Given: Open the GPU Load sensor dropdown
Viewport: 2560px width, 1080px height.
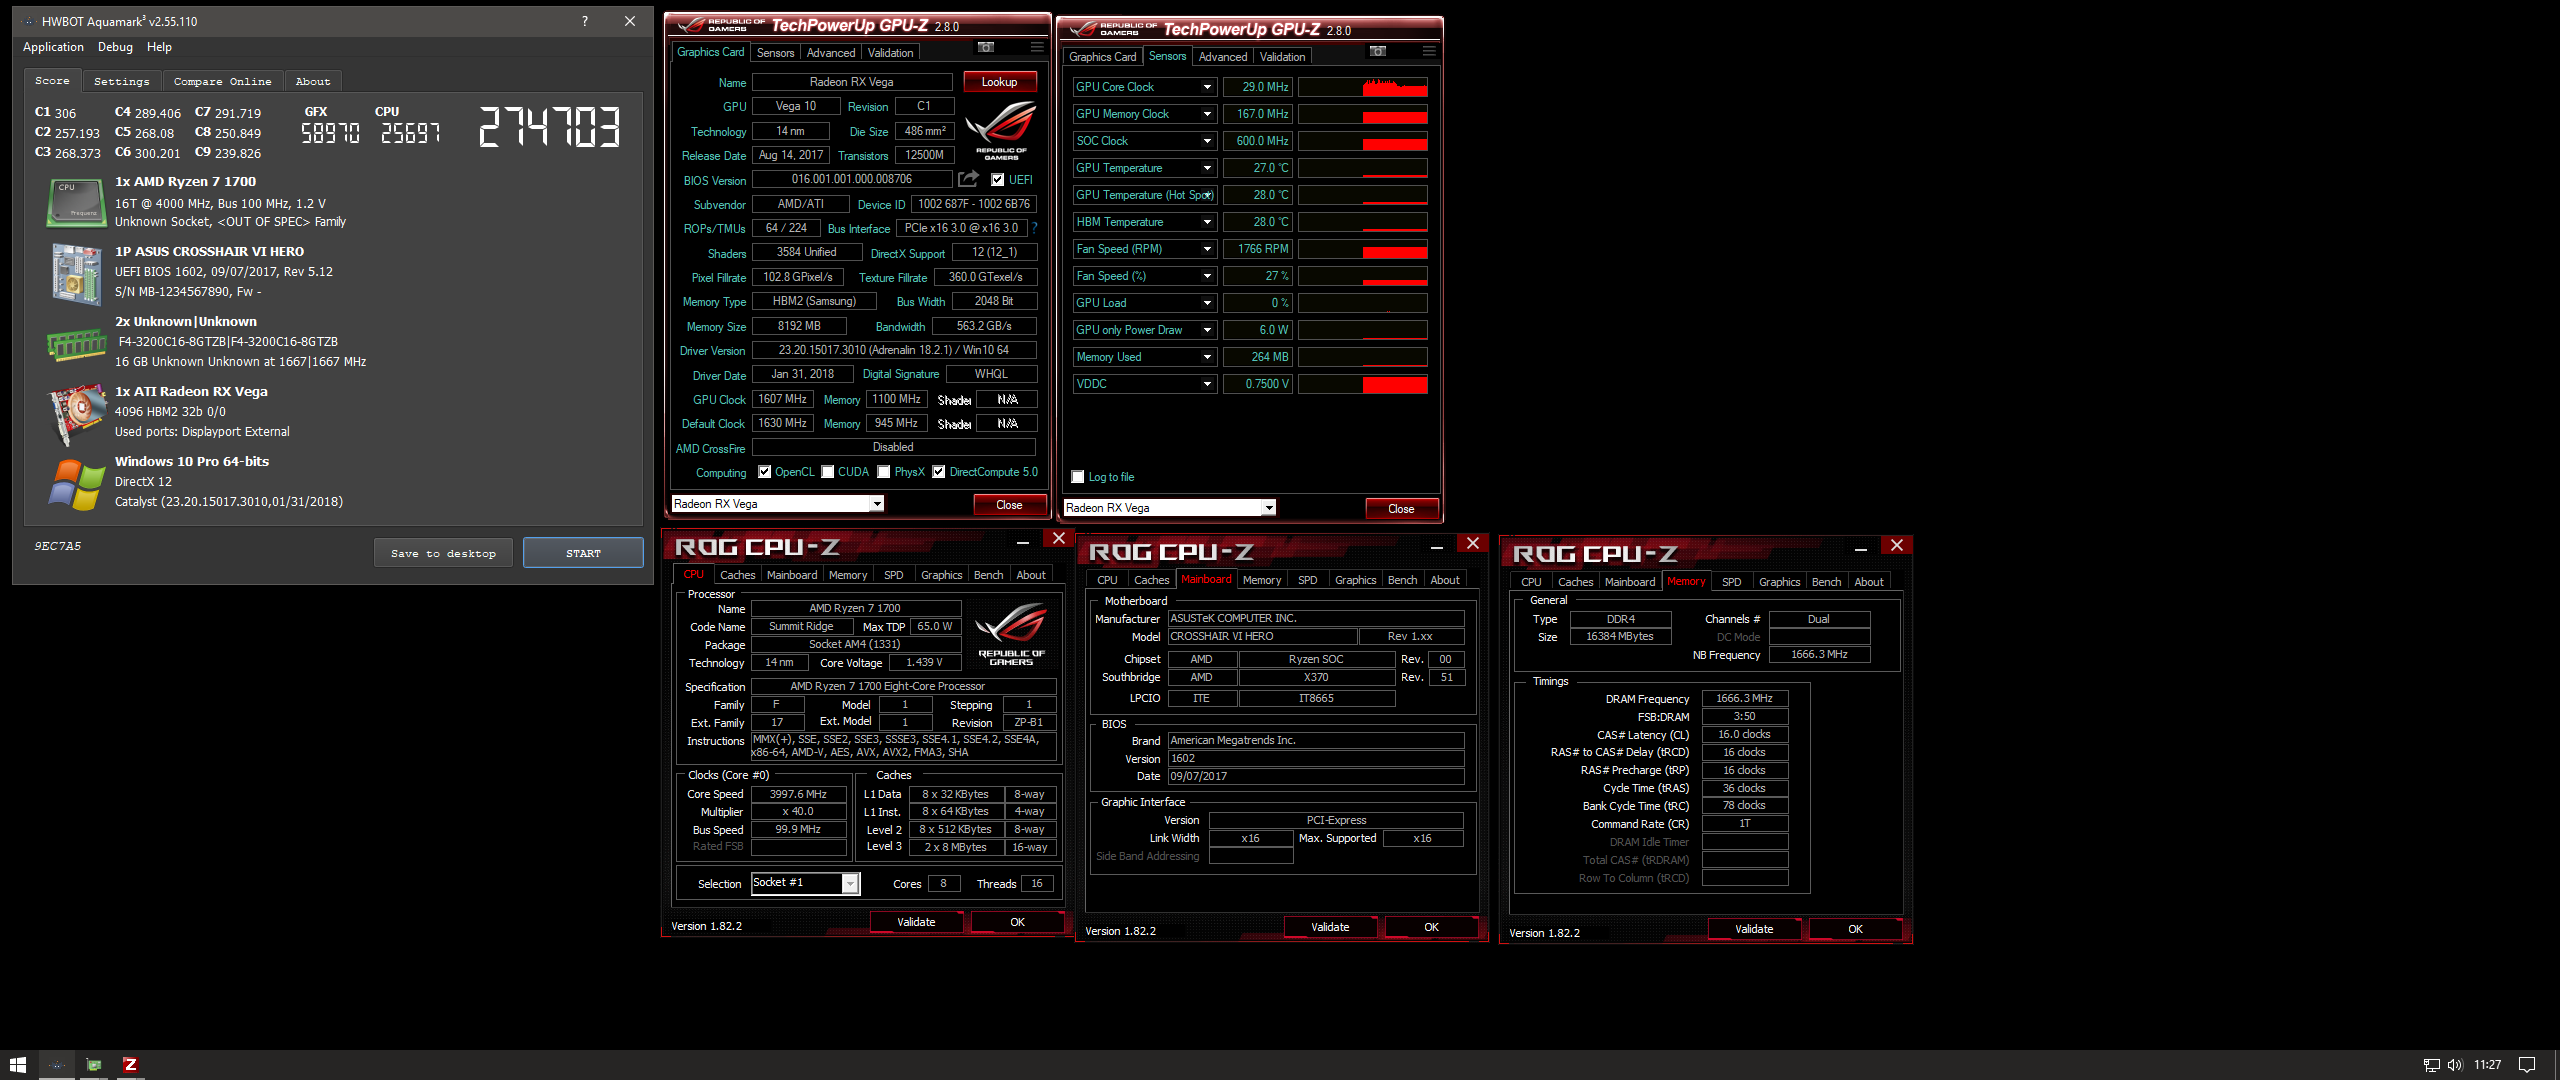Looking at the screenshot, I should tap(1207, 303).
